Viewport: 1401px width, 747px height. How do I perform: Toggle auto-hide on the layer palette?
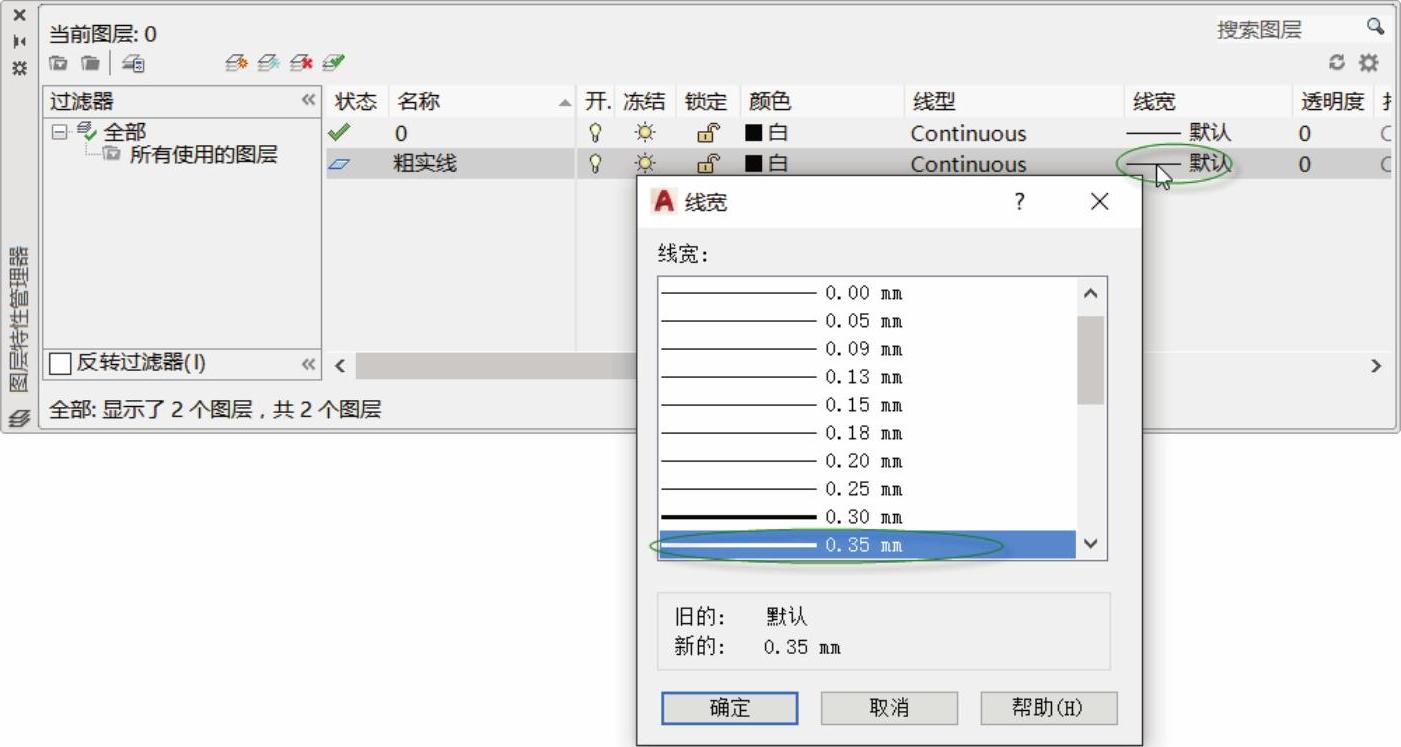coord(19,42)
